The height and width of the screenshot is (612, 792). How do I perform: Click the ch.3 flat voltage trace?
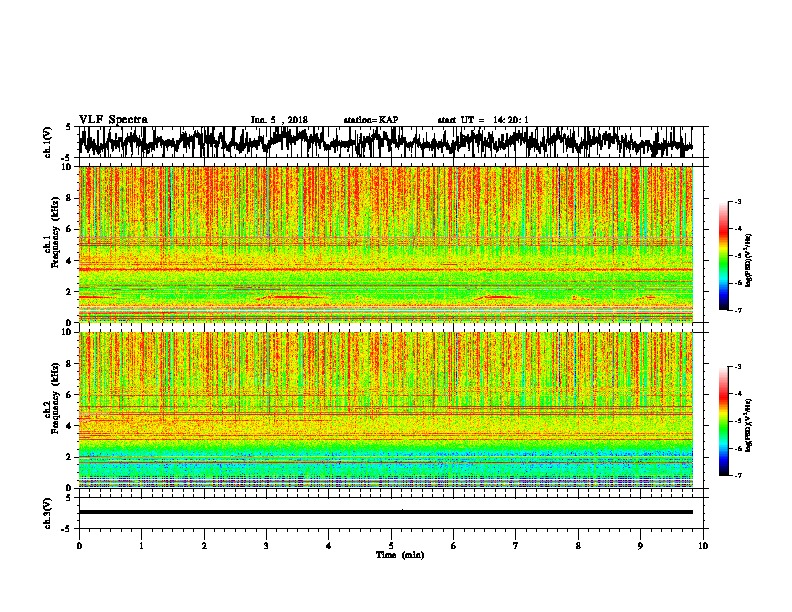(385, 512)
